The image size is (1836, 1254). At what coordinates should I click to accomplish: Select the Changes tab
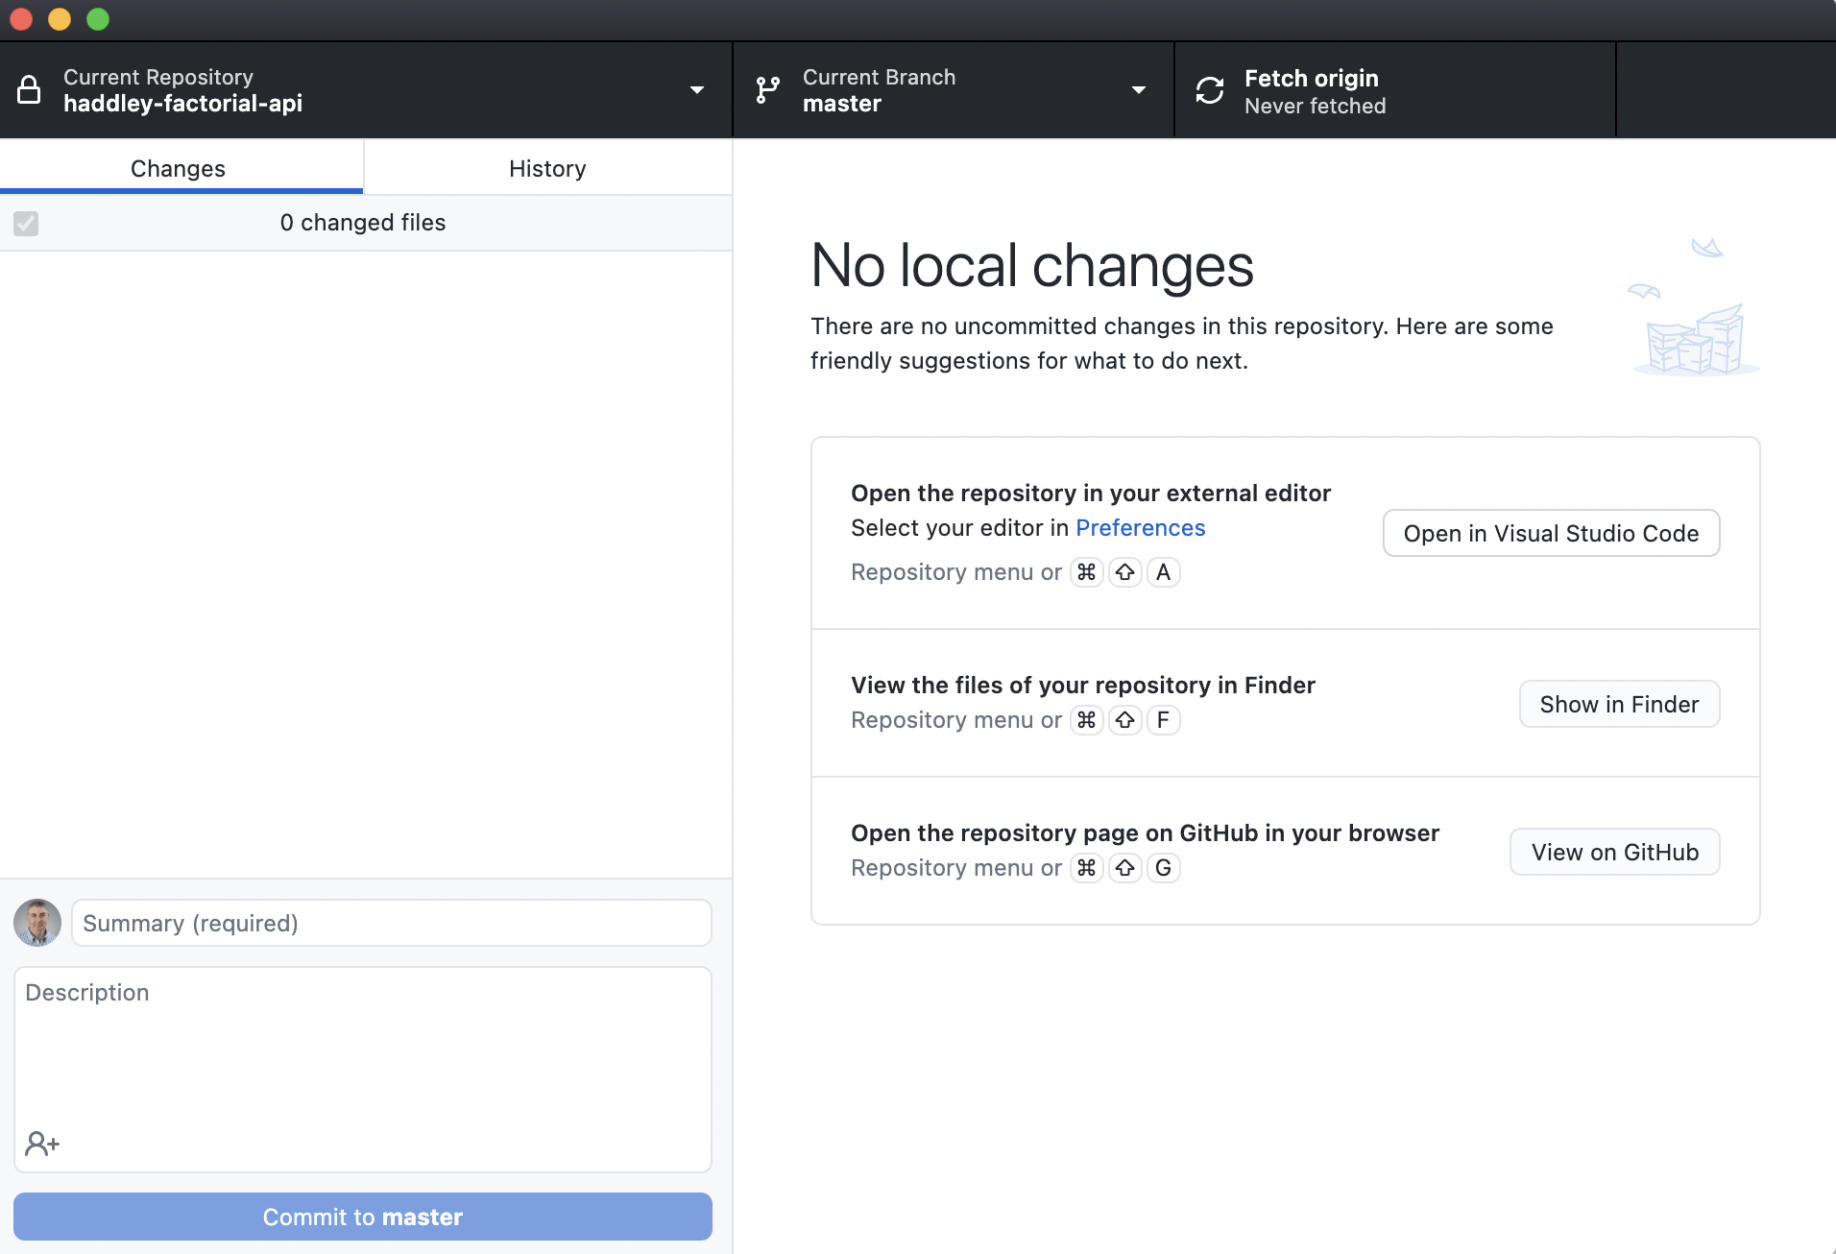[178, 168]
